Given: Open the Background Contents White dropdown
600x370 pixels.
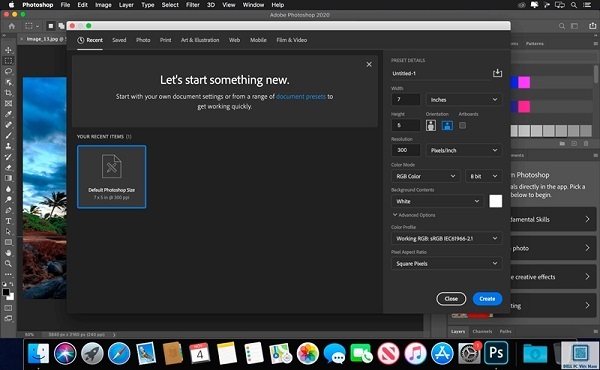Looking at the screenshot, I should coord(437,201).
